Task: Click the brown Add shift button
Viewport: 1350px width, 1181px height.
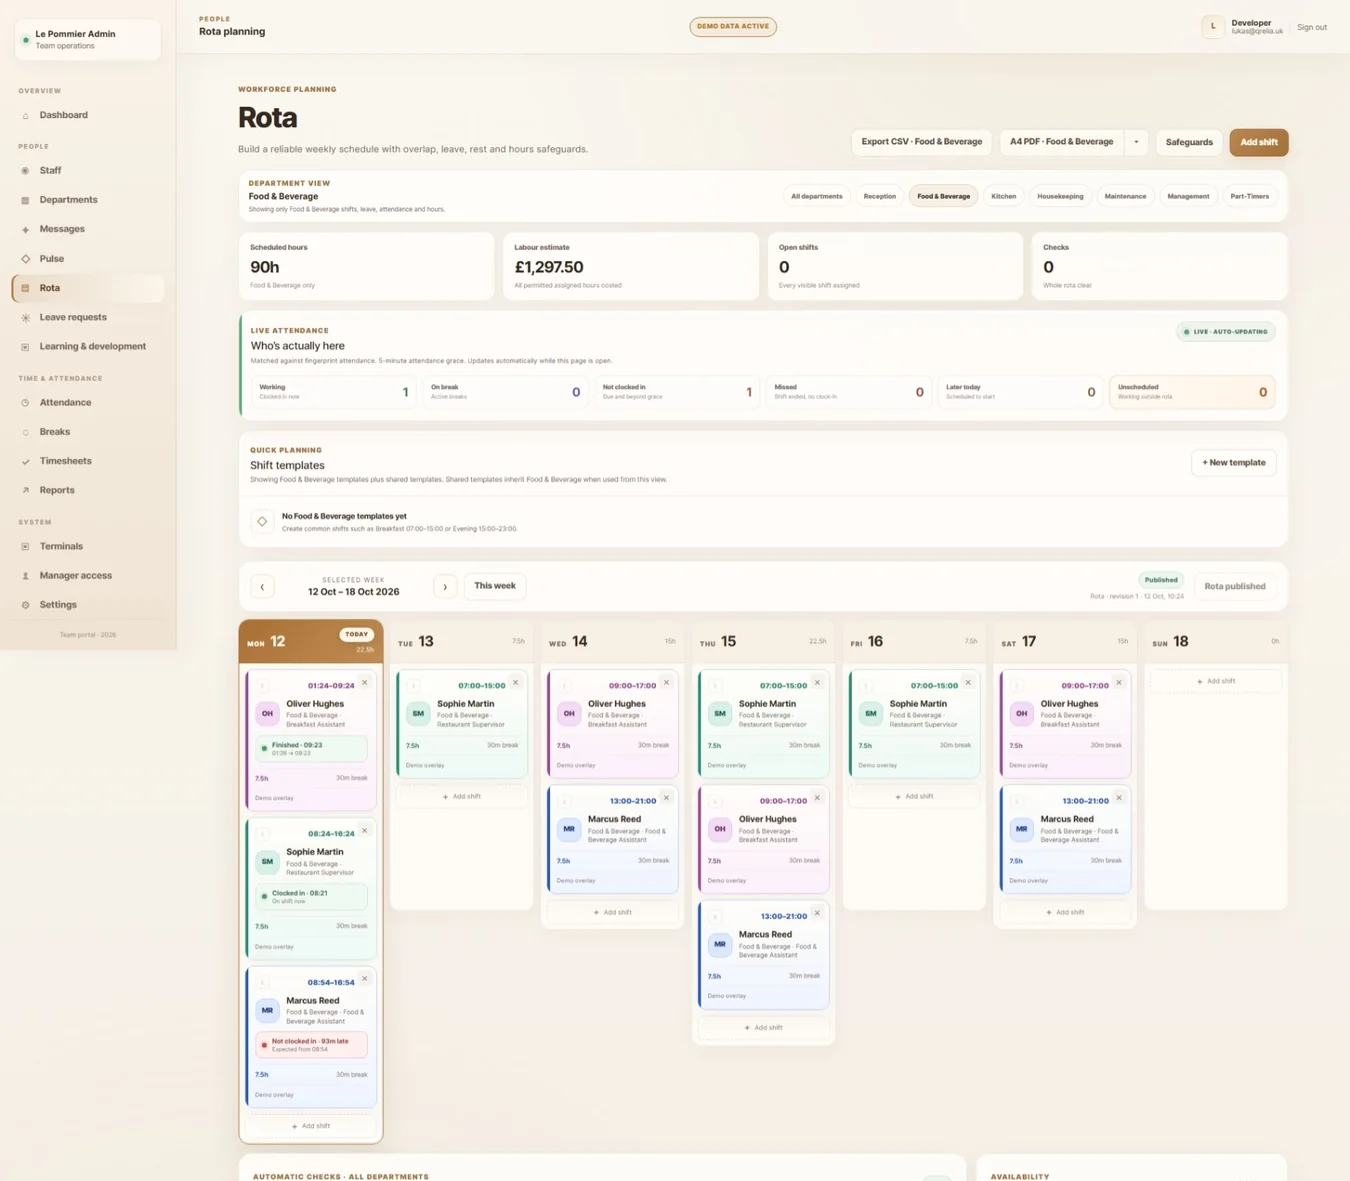Action: click(x=1258, y=142)
